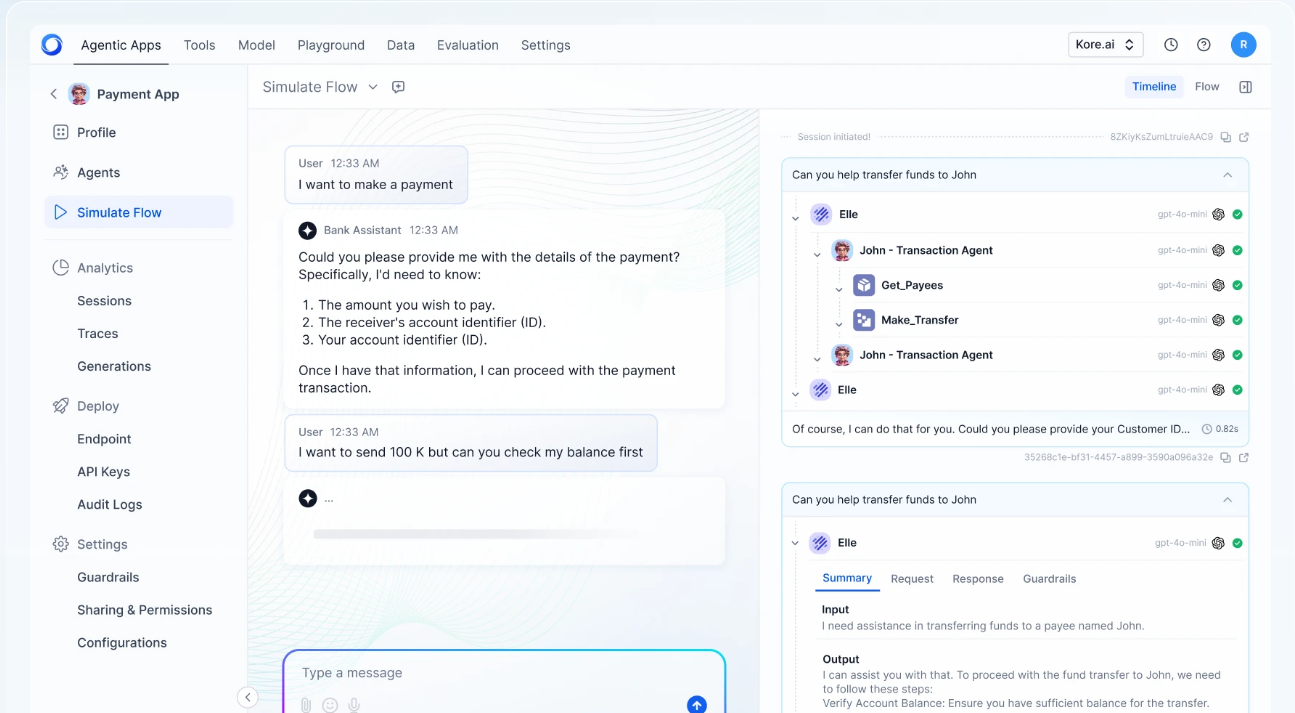Viewport: 1295px width, 713px height.
Task: Collapse the Can you help transfer funds panel
Action: pos(1228,174)
